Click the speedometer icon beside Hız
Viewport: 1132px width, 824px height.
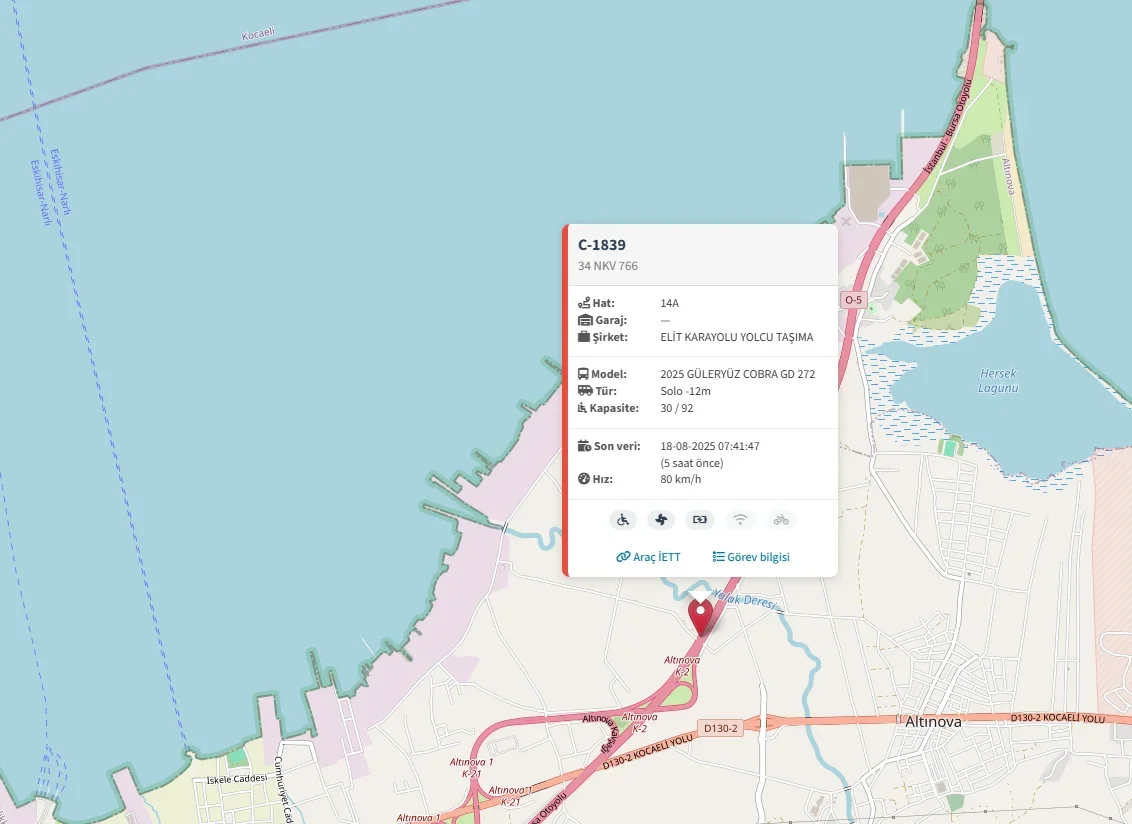584,479
